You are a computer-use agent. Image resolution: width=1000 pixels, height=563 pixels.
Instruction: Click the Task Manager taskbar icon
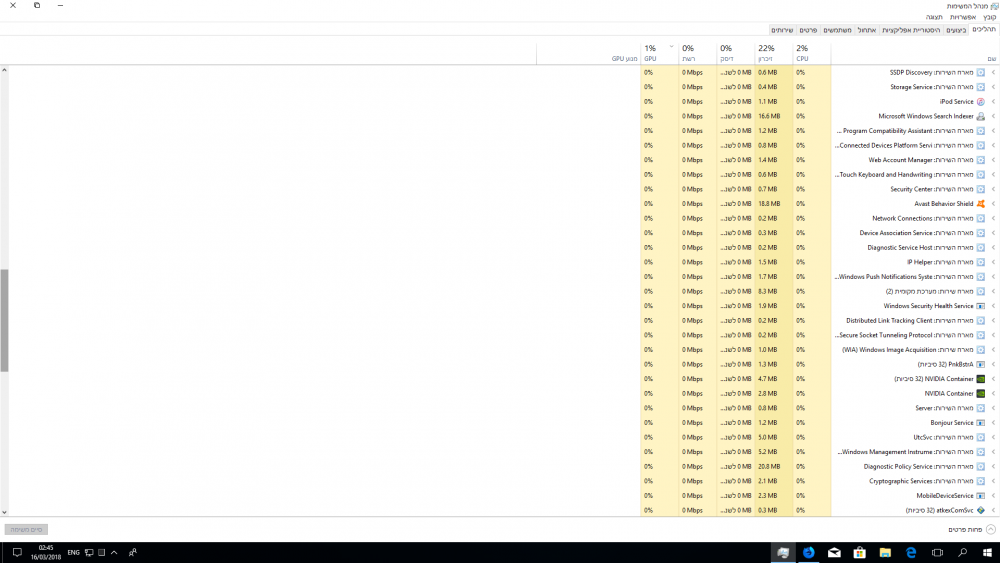click(x=783, y=552)
